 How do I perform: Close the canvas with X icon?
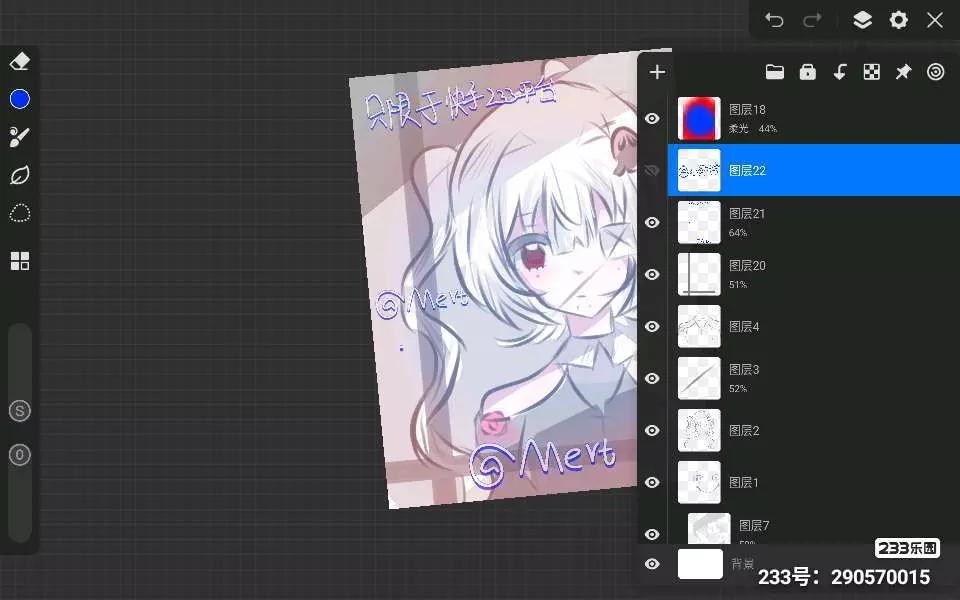click(x=935, y=20)
